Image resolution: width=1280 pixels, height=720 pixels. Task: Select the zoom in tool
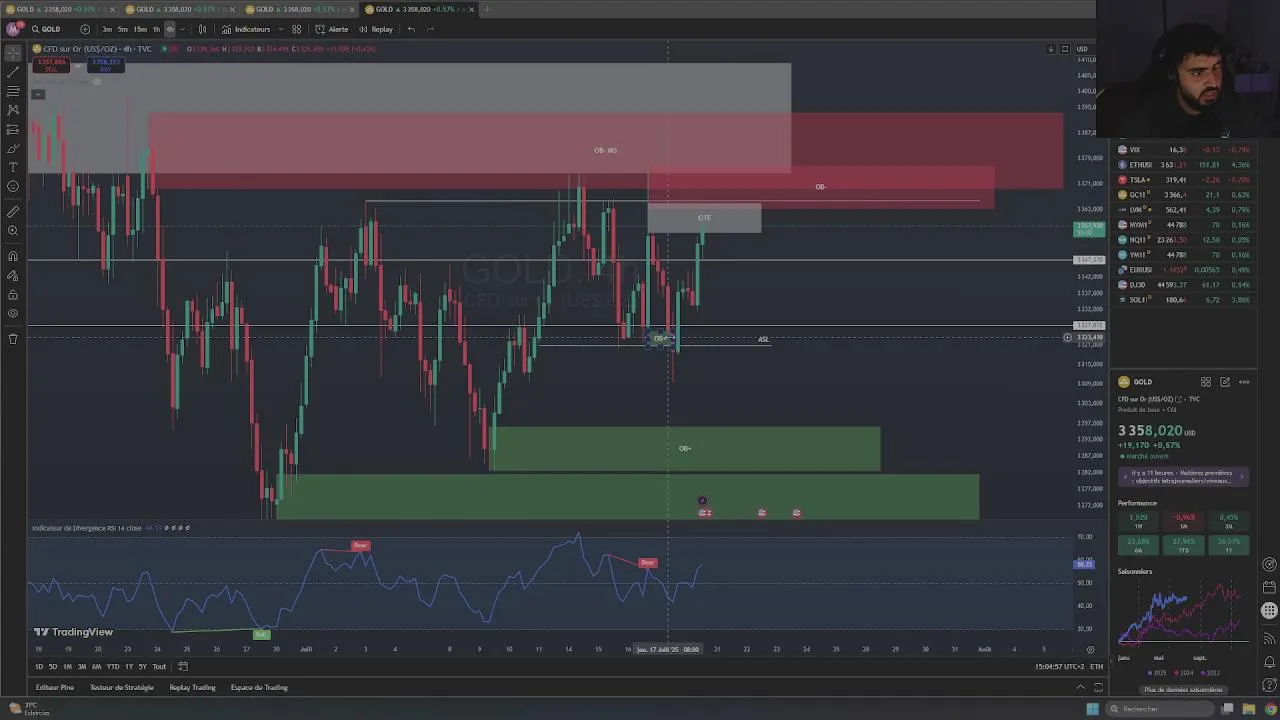(x=13, y=231)
